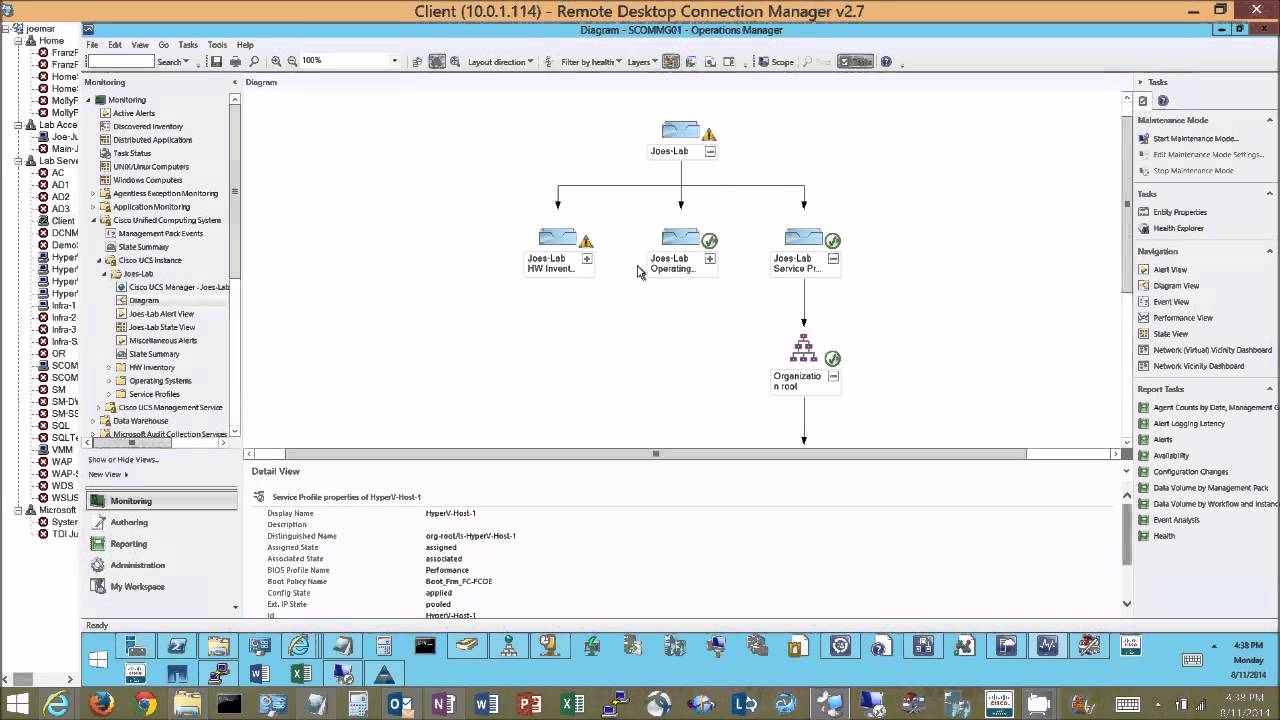Screen dimensions: 1280x720
Task: Open the Search dropdown arrow
Action: click(188, 62)
